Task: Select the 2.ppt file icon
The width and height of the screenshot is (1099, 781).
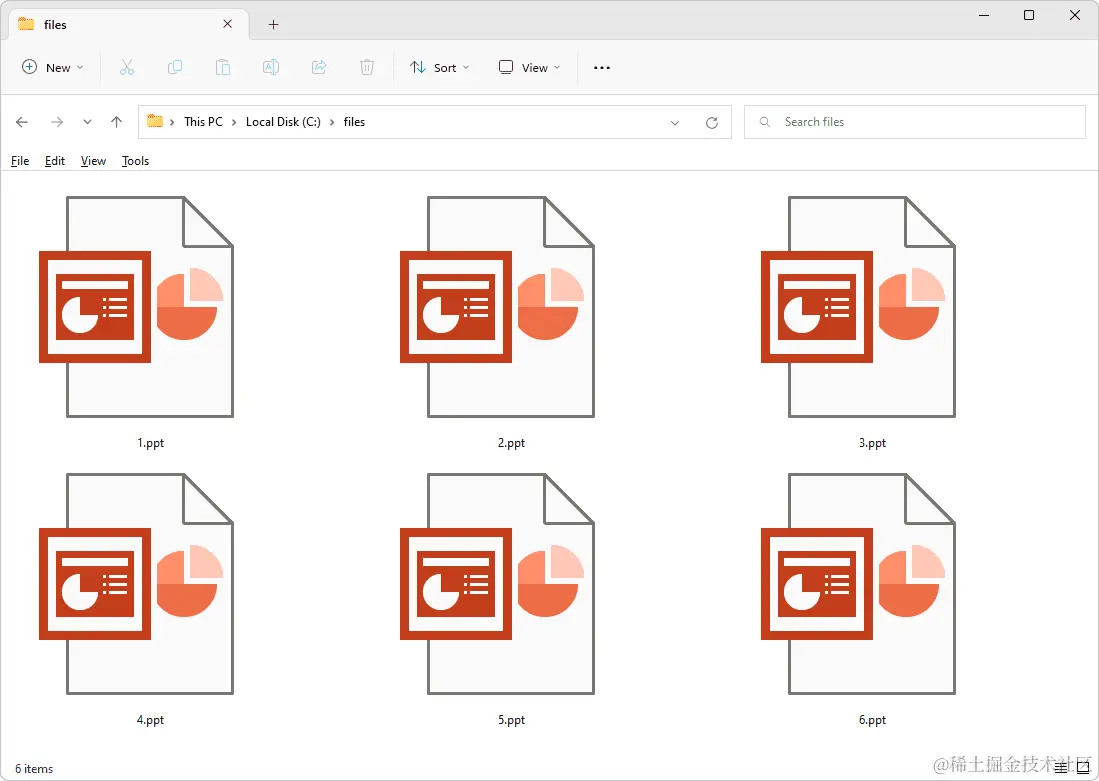Action: pyautogui.click(x=497, y=307)
